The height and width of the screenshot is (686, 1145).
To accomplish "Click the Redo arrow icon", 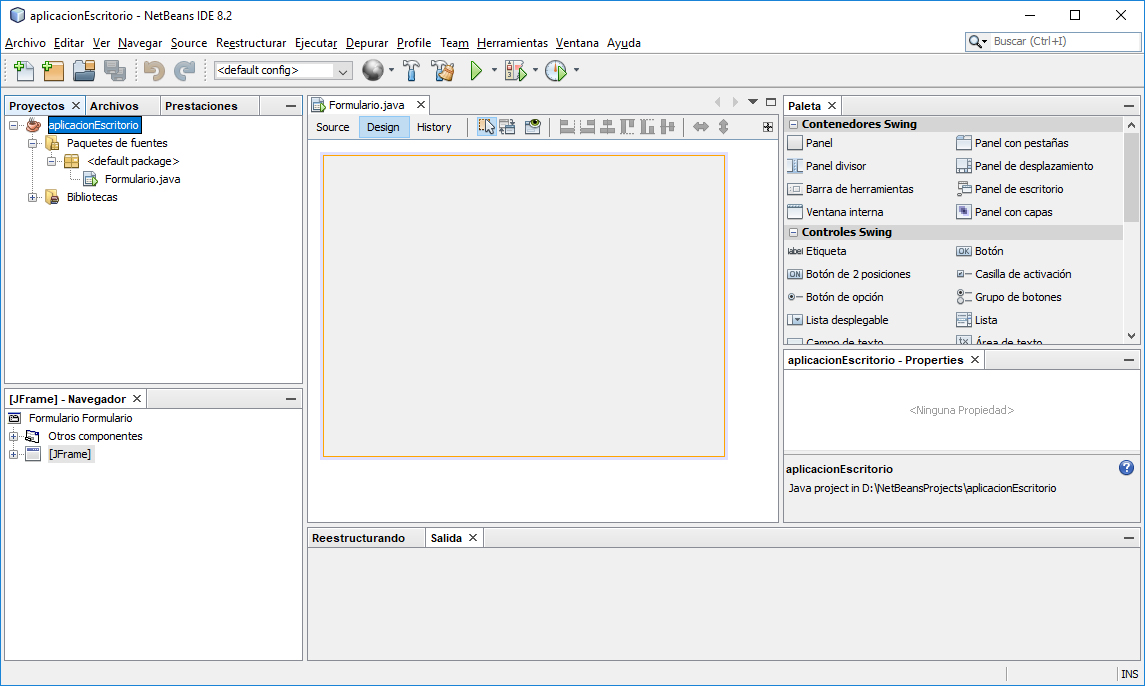I will (x=184, y=70).
